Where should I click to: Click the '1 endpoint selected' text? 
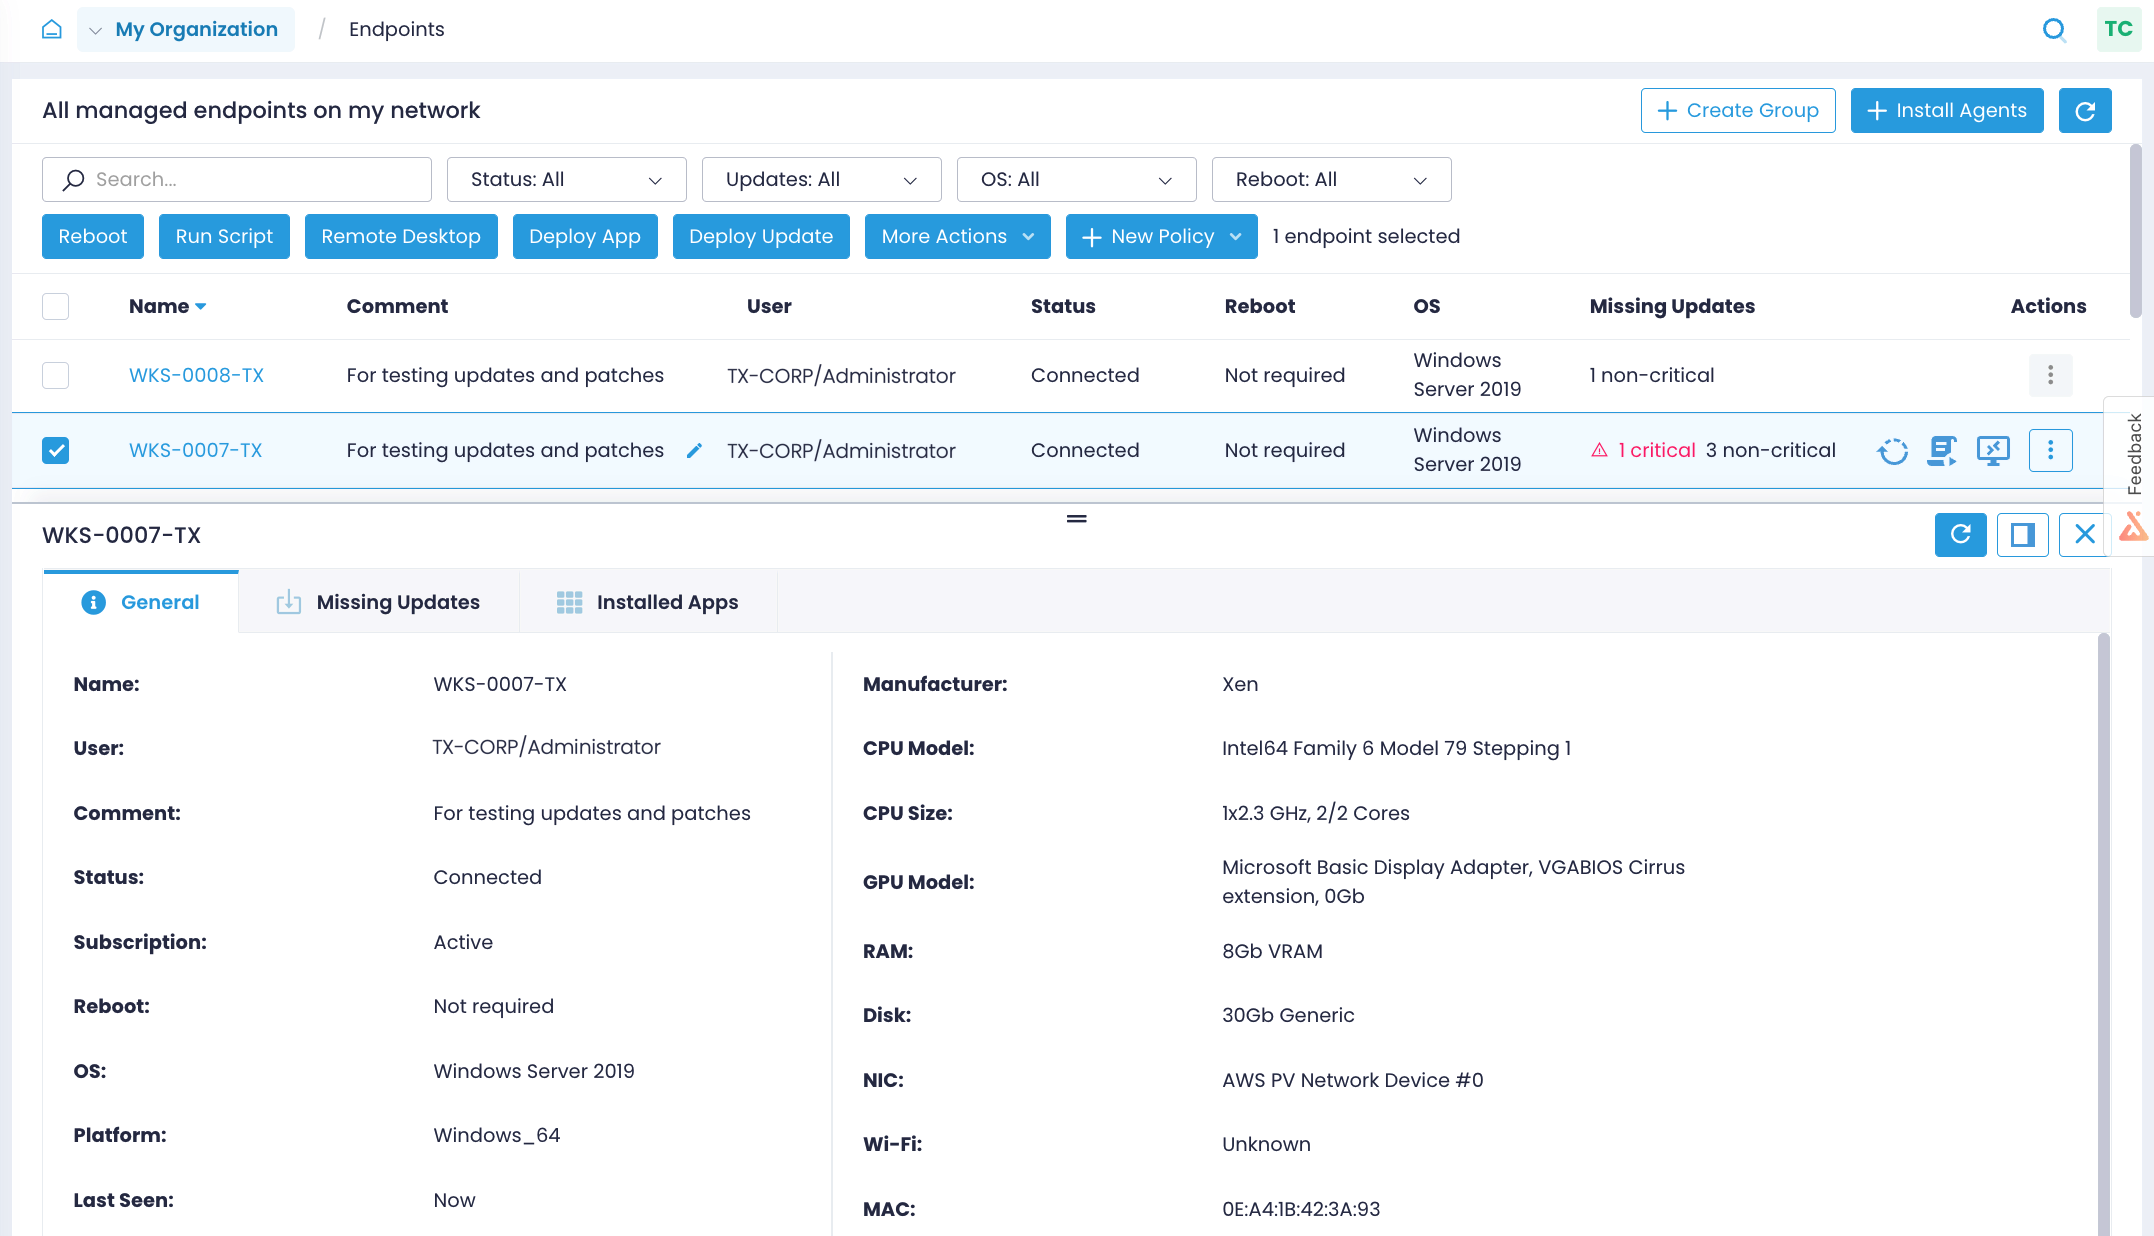1366,237
